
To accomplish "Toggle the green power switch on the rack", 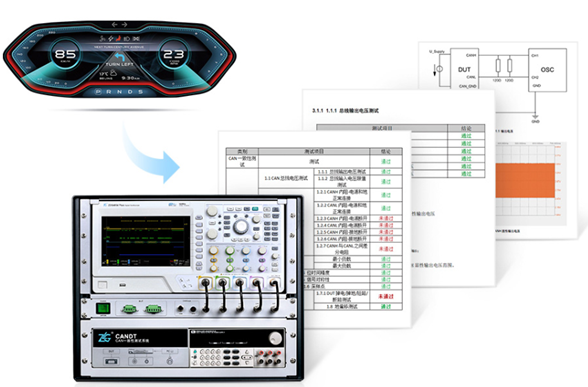I will click(103, 308).
